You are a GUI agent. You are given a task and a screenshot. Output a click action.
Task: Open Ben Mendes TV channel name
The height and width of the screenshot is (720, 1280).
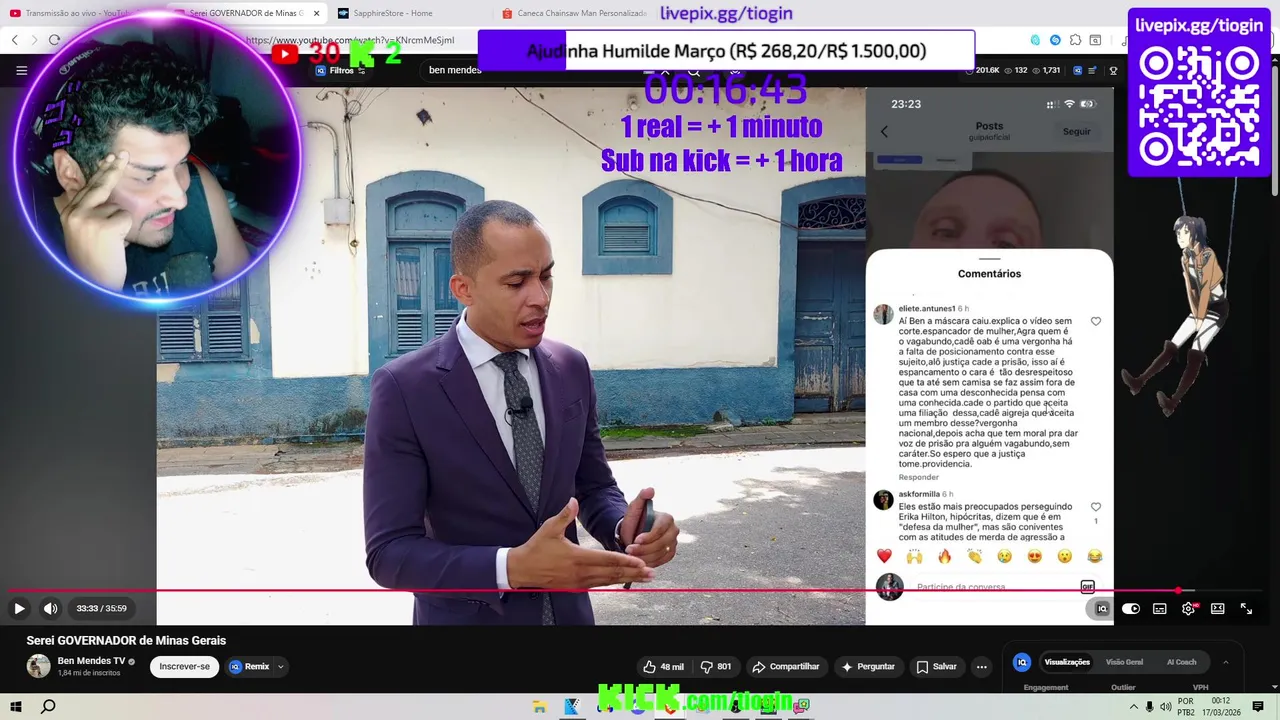tap(91, 661)
